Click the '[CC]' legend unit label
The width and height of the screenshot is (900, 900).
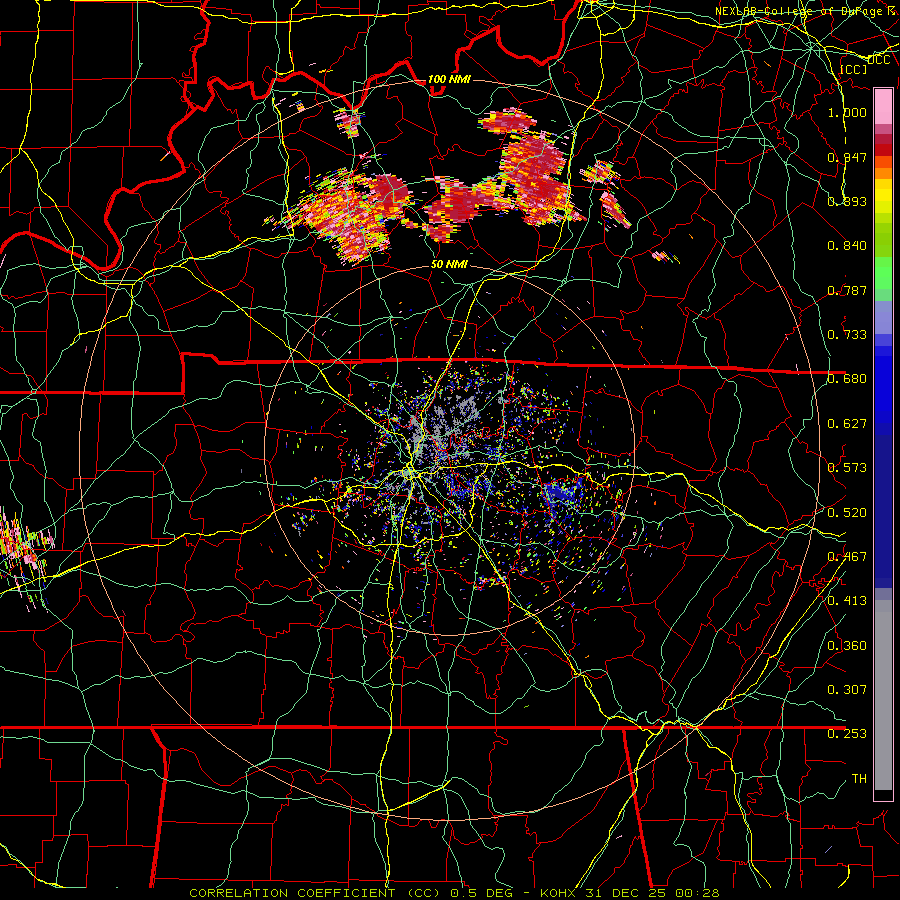pyautogui.click(x=854, y=69)
